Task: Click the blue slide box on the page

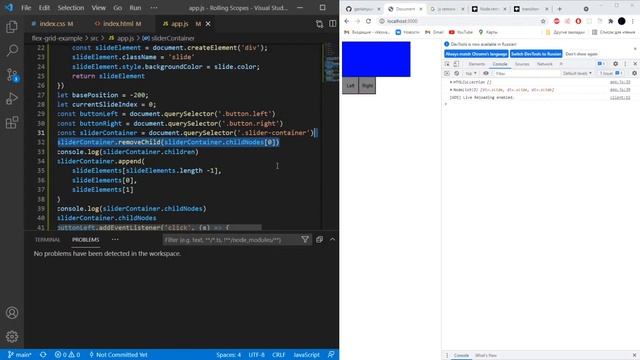Action: click(376, 59)
